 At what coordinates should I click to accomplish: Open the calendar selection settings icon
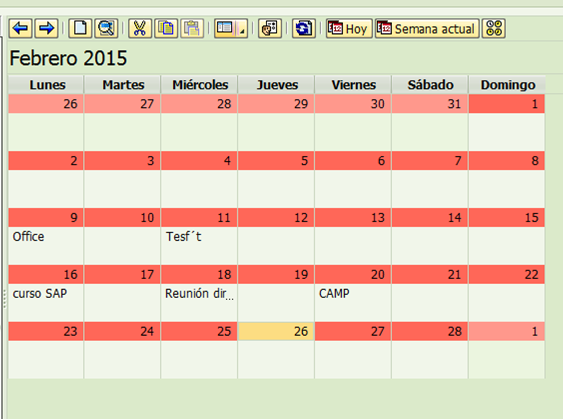tap(270, 28)
